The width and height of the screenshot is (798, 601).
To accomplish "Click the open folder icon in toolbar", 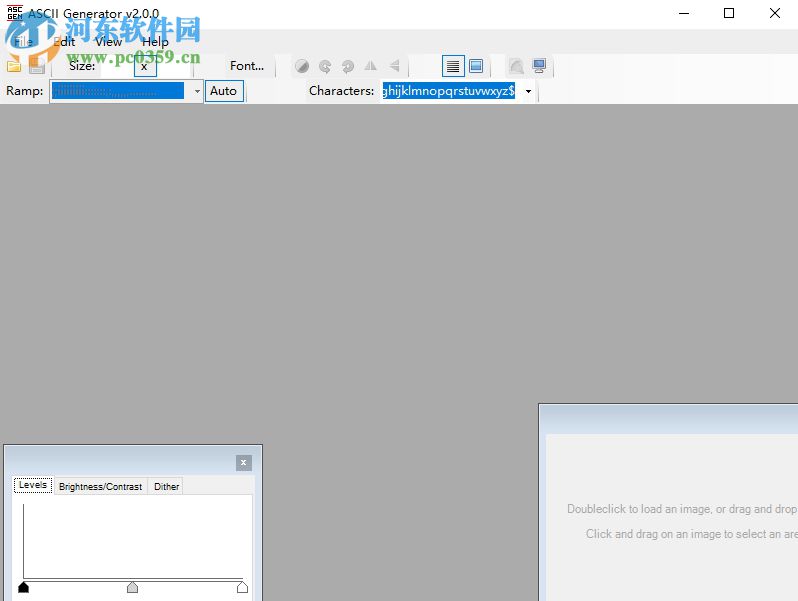I will [14, 66].
